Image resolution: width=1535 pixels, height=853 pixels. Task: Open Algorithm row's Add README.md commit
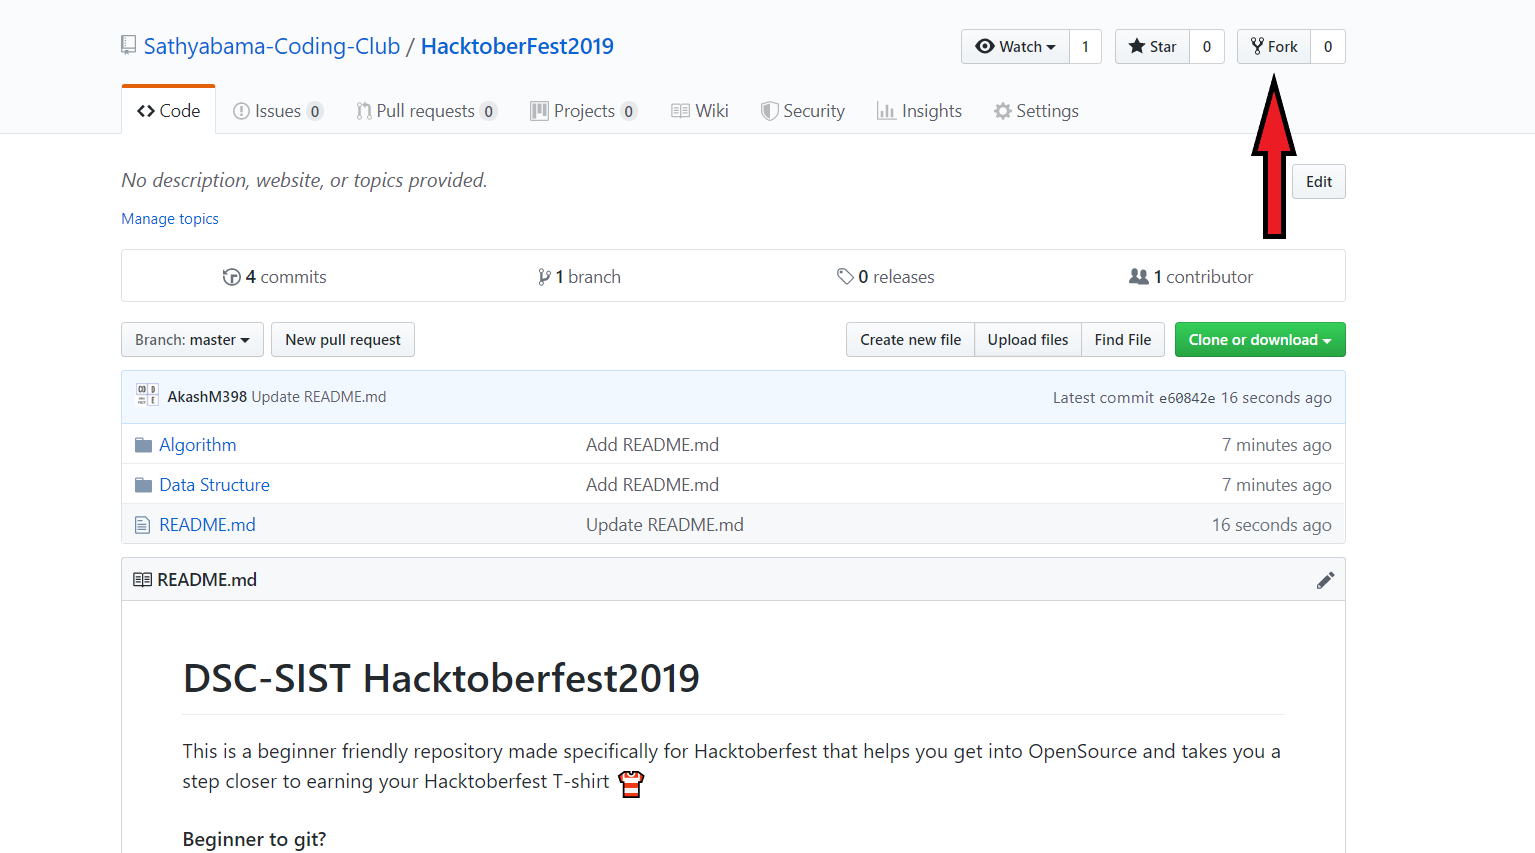[652, 445]
